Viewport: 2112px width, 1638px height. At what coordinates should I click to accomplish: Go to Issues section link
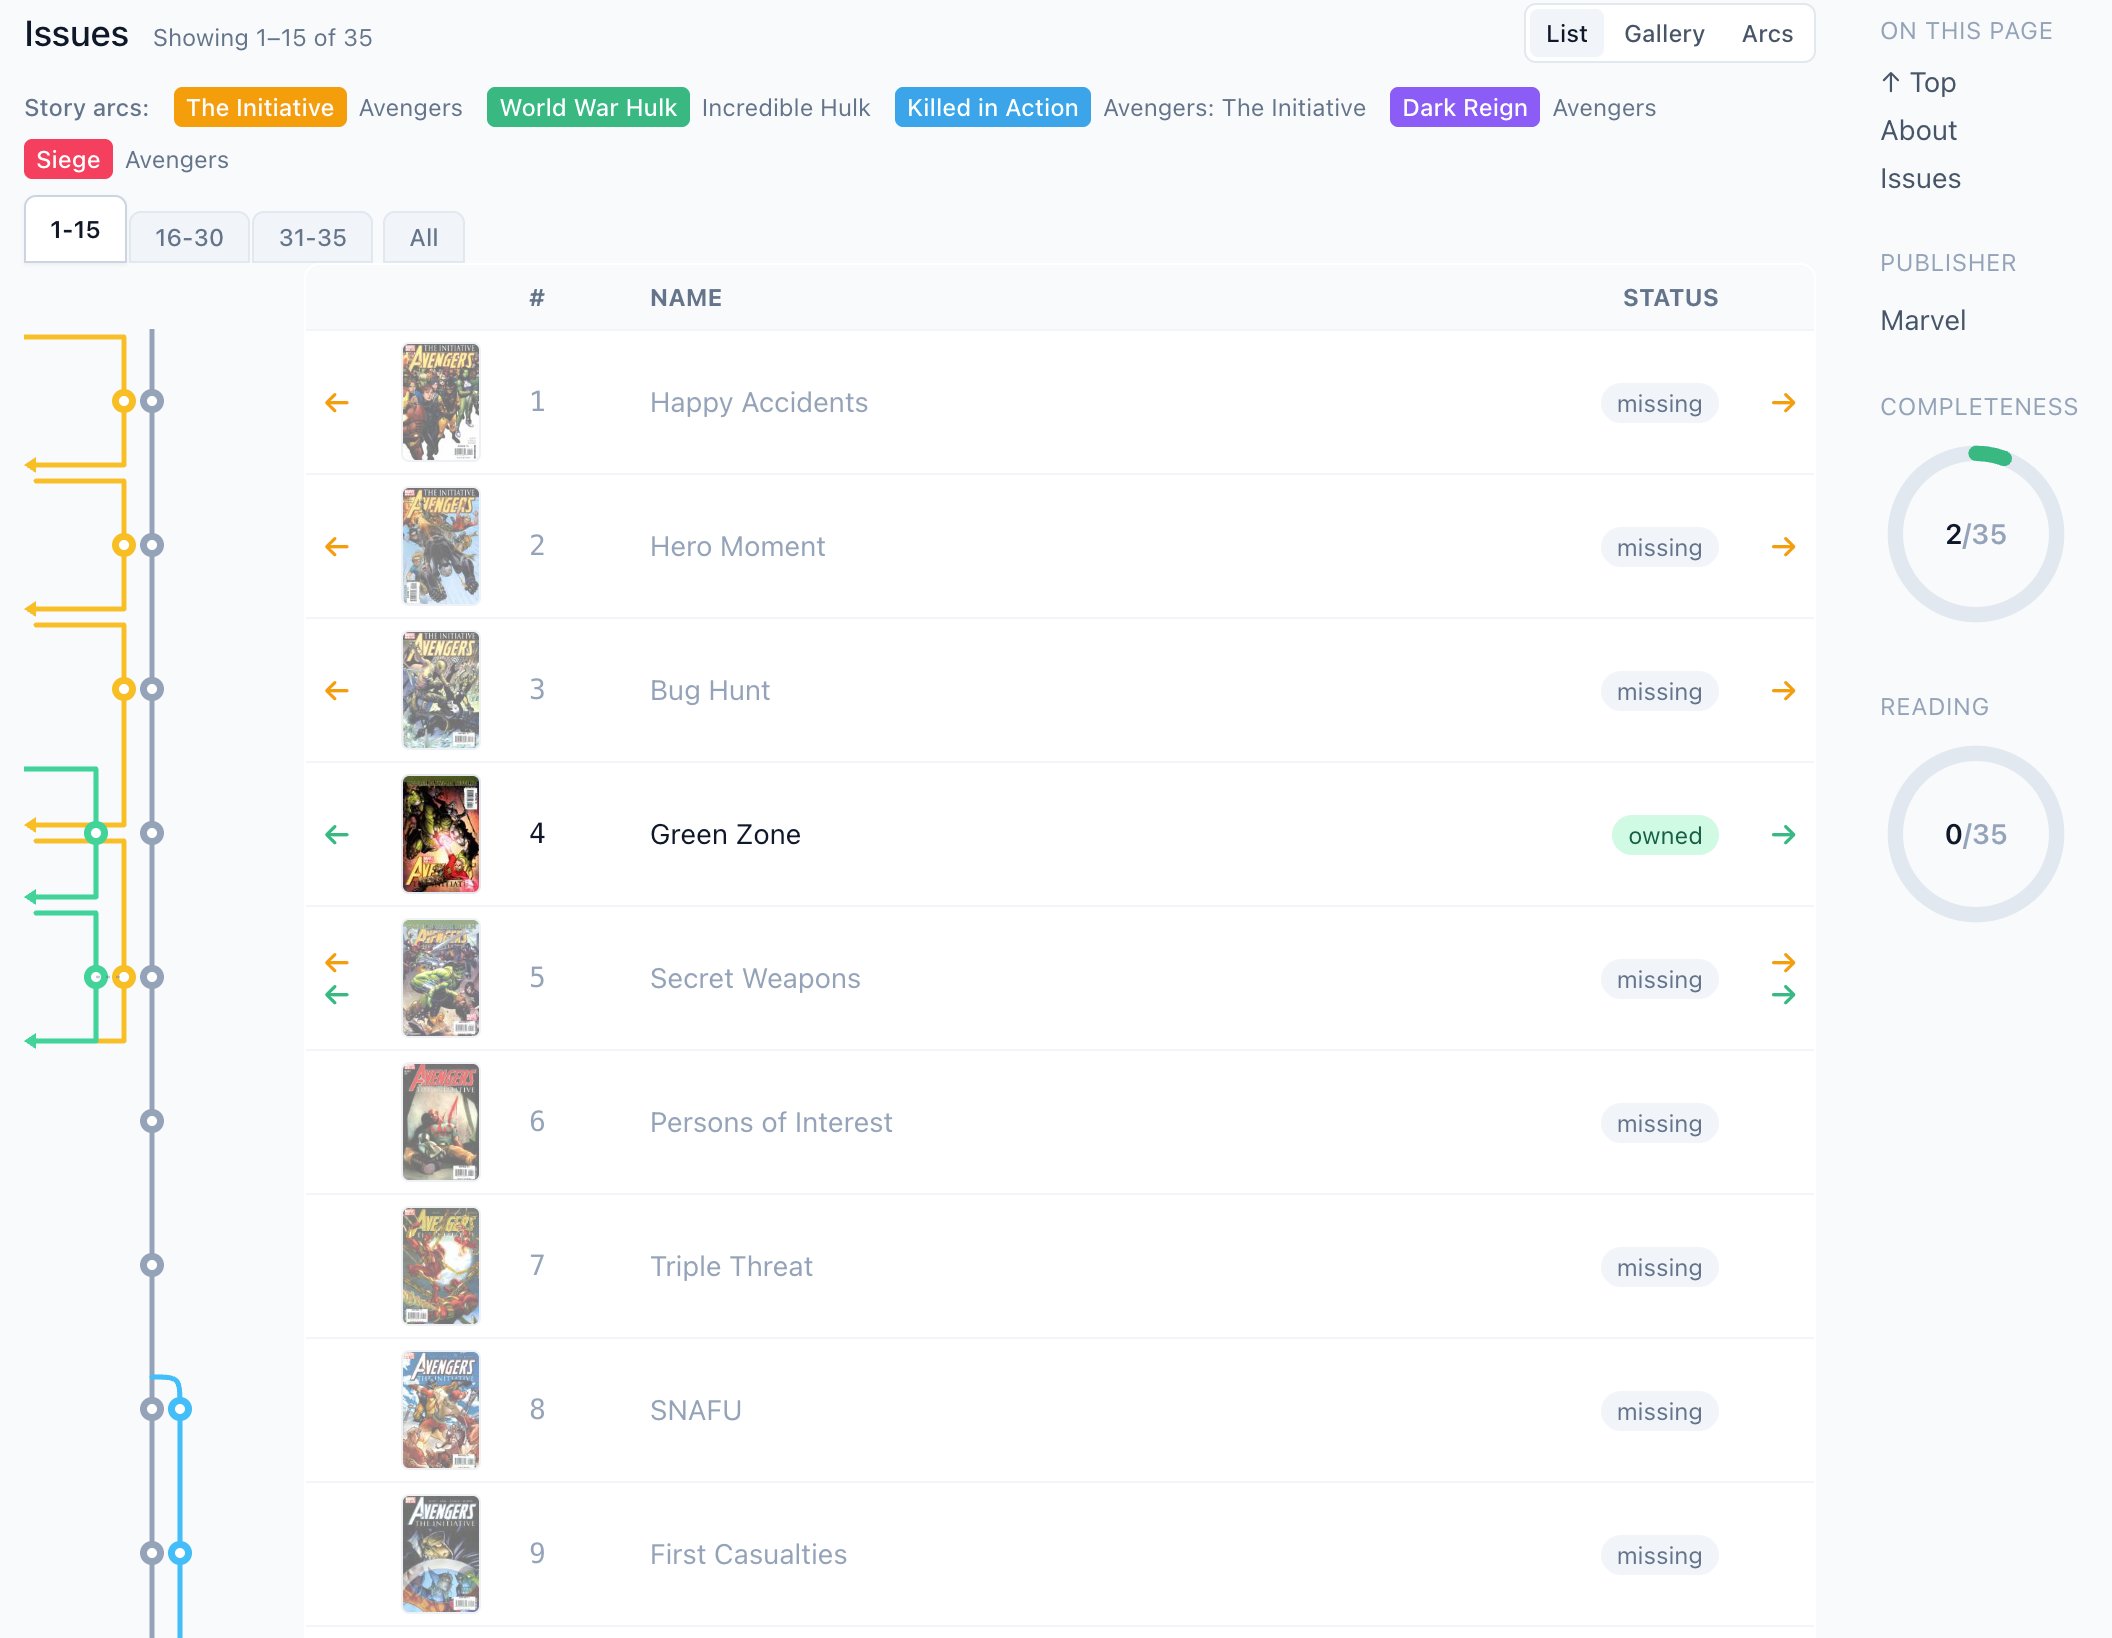(1920, 178)
